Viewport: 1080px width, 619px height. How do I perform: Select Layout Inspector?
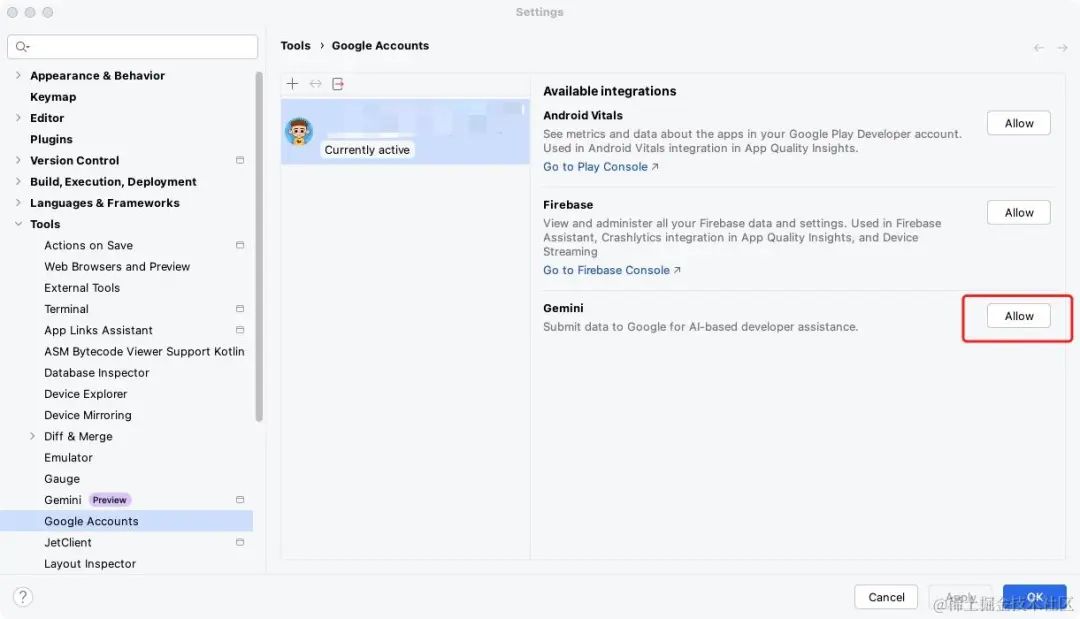tap(90, 563)
